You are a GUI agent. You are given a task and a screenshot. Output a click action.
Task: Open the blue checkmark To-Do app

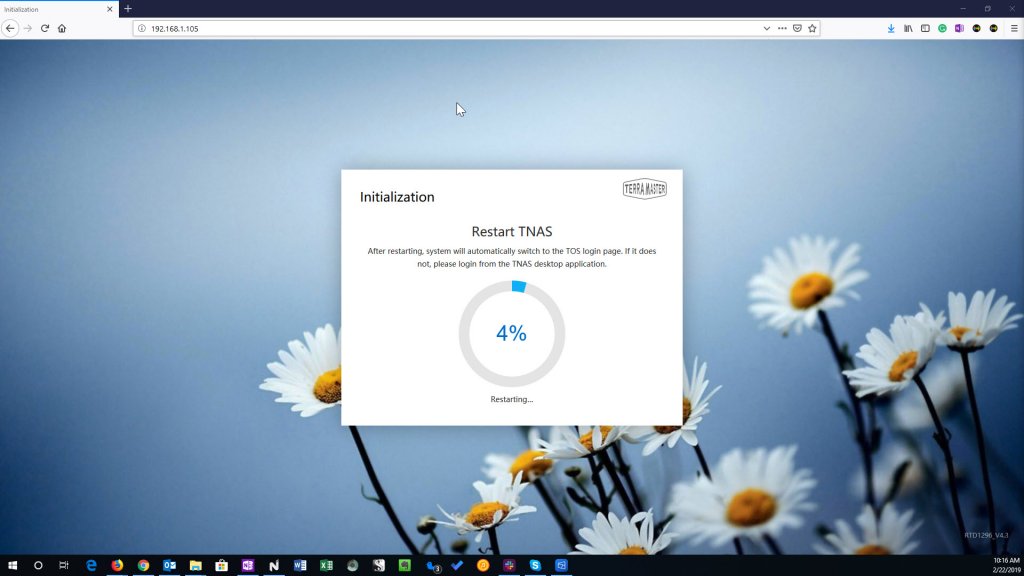pyautogui.click(x=457, y=566)
